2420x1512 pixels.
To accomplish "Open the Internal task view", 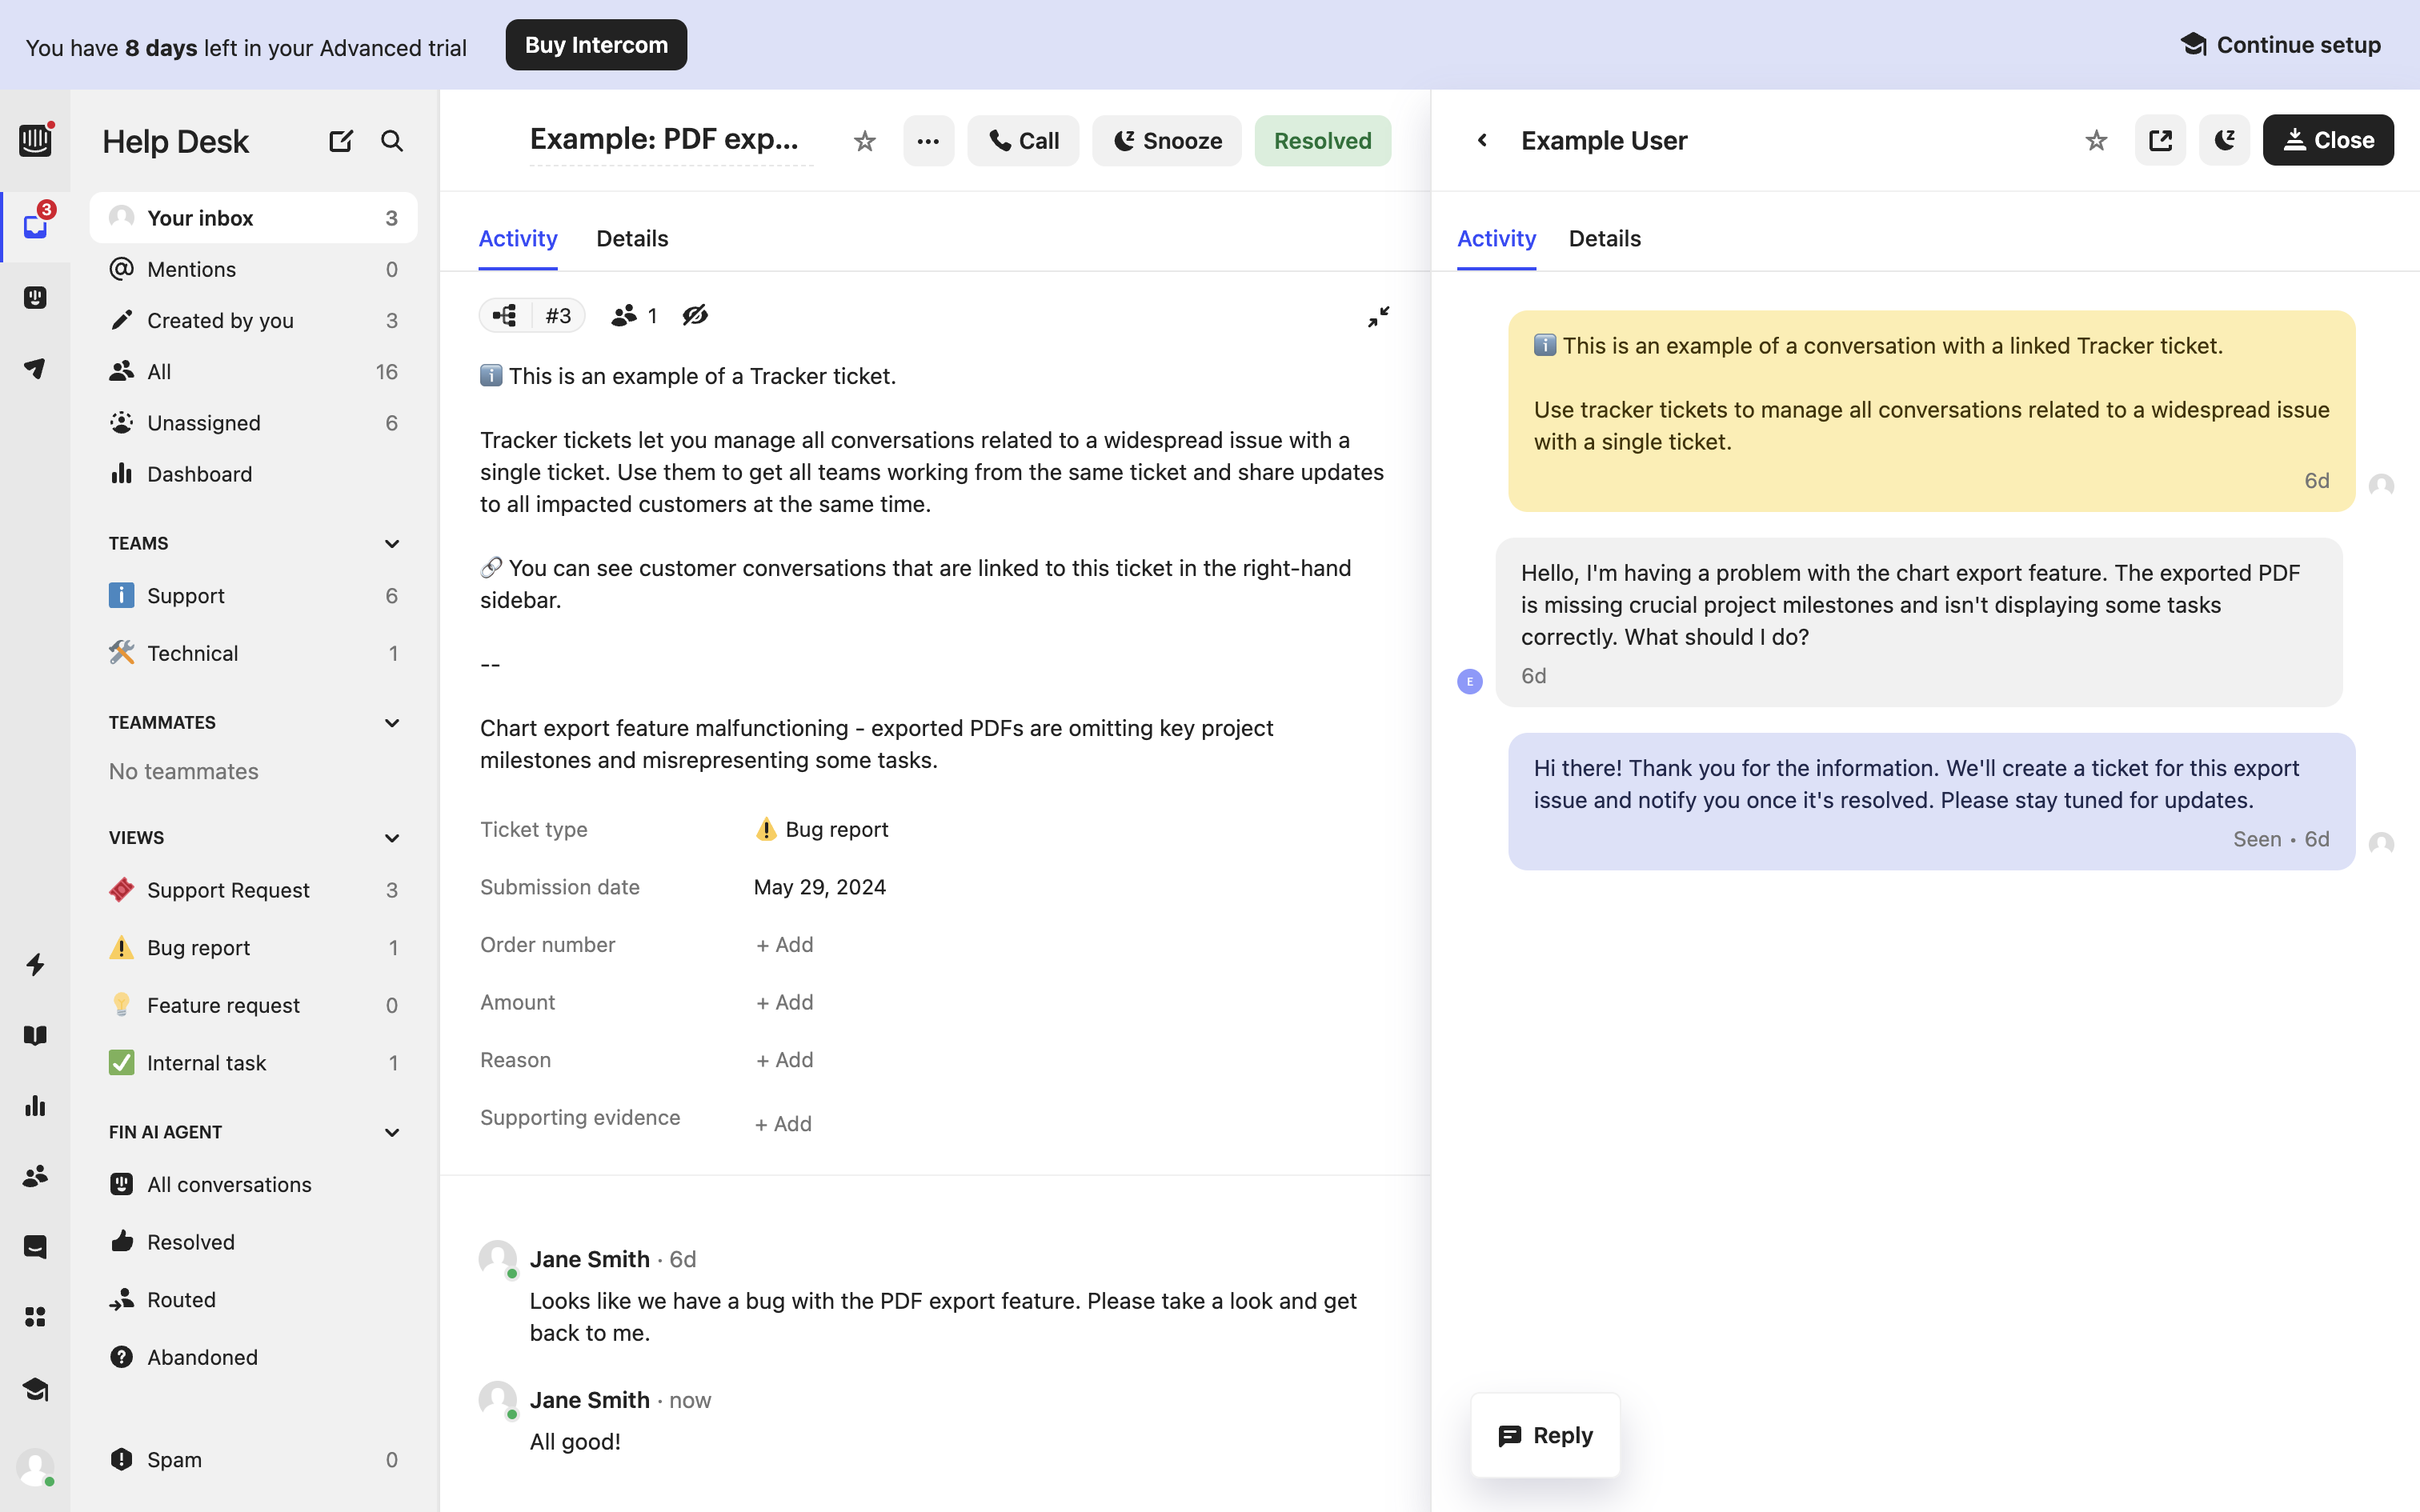I will (253, 1063).
